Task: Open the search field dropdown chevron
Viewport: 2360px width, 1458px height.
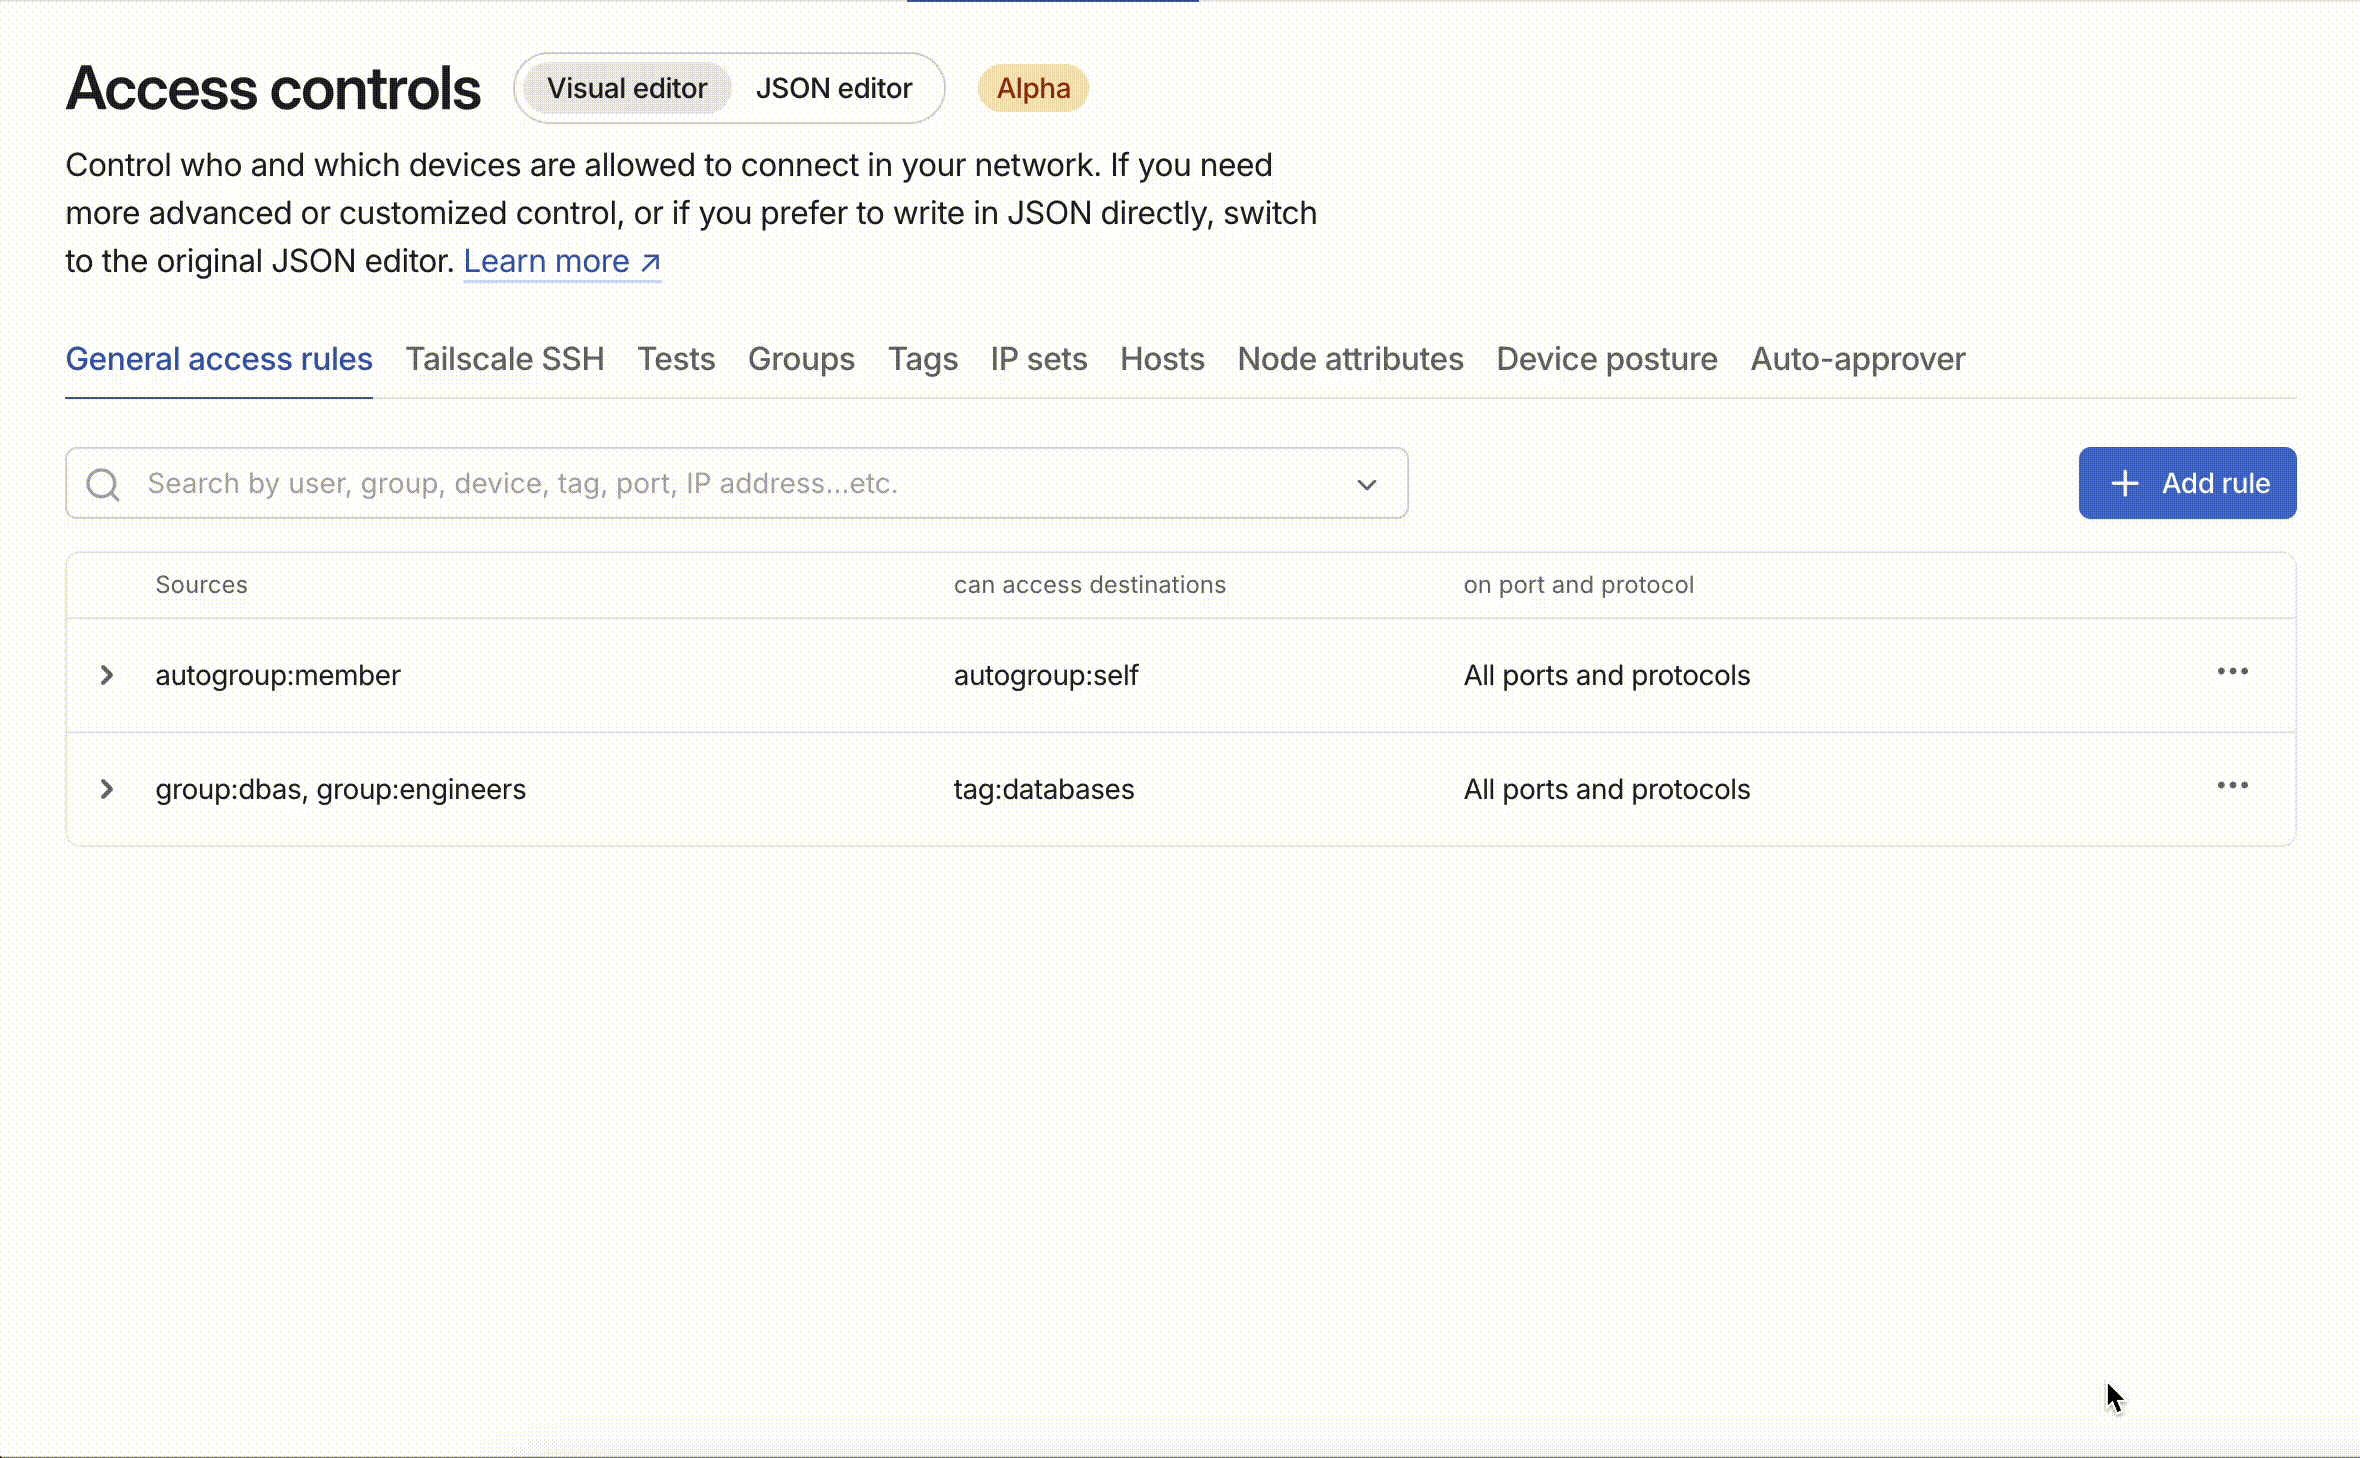Action: [1366, 484]
